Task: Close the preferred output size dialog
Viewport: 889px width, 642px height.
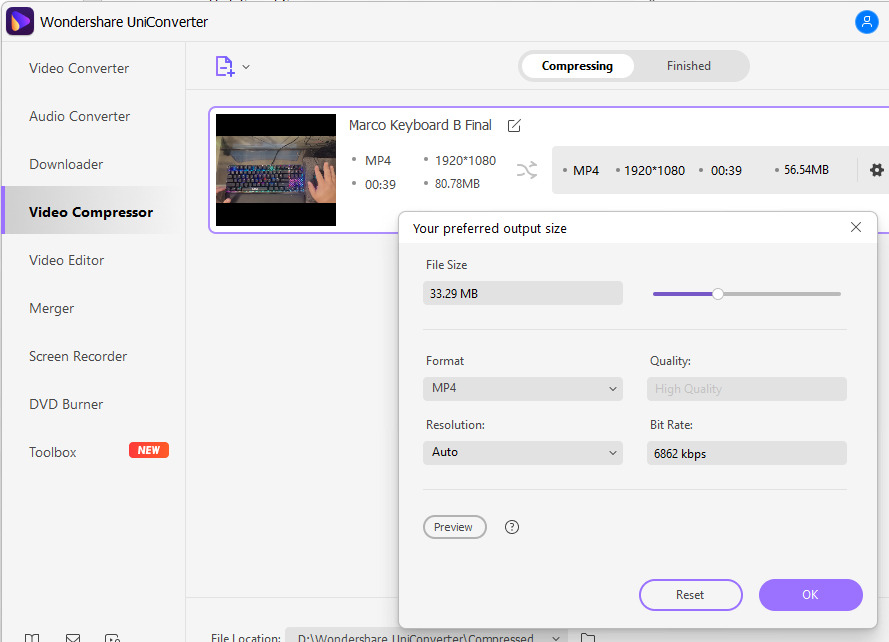Action: [x=856, y=227]
